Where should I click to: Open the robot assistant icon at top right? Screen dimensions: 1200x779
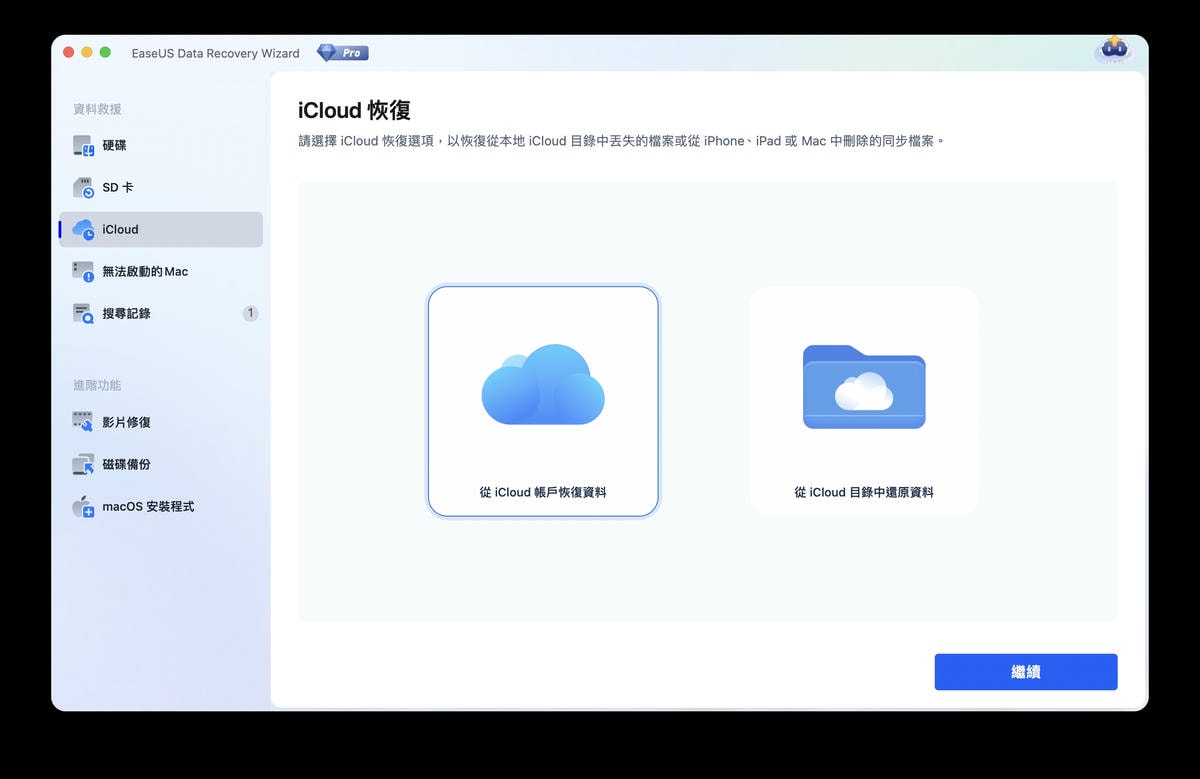coord(1113,49)
